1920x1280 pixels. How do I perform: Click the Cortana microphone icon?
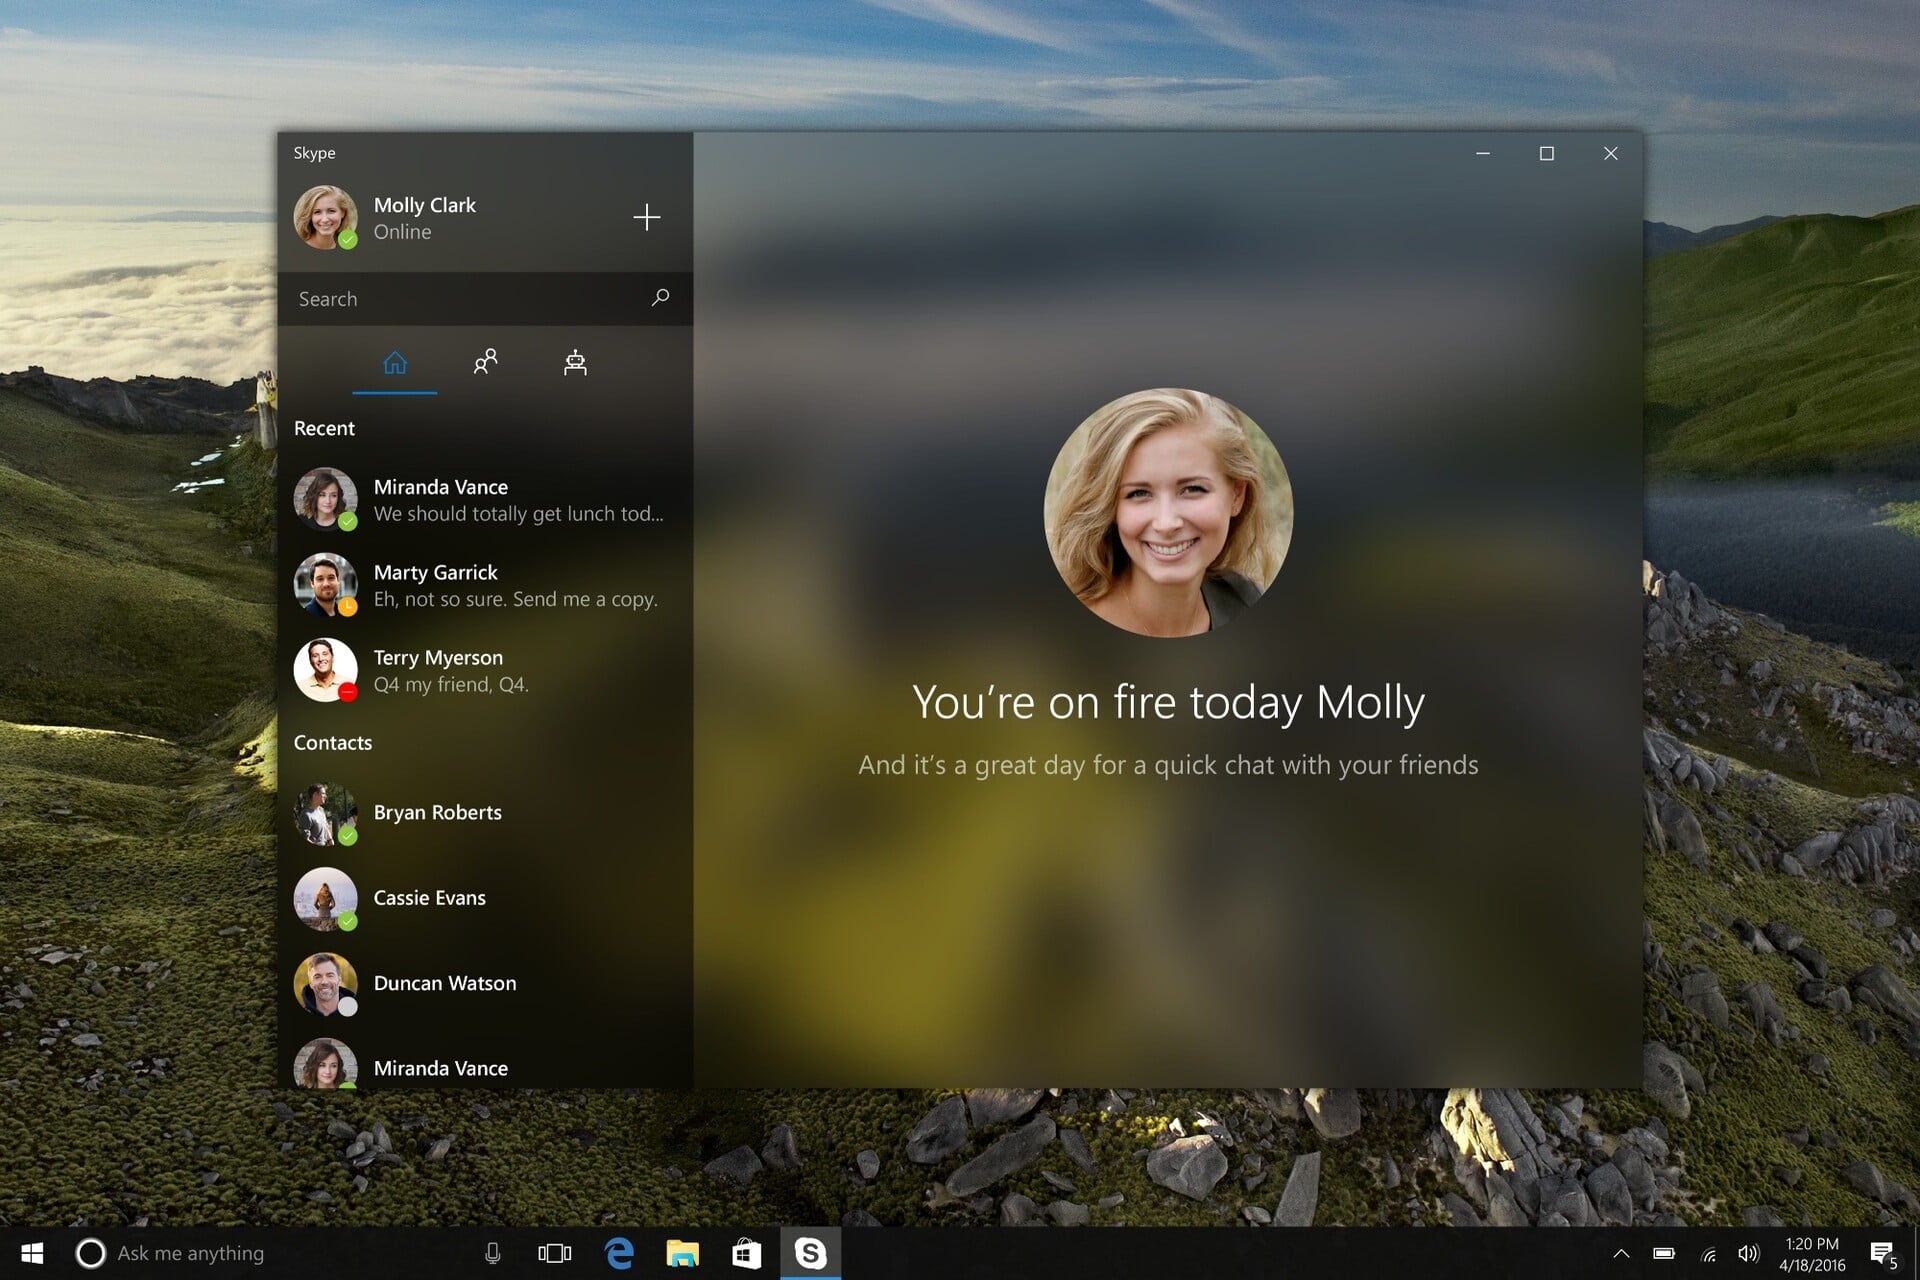point(492,1253)
